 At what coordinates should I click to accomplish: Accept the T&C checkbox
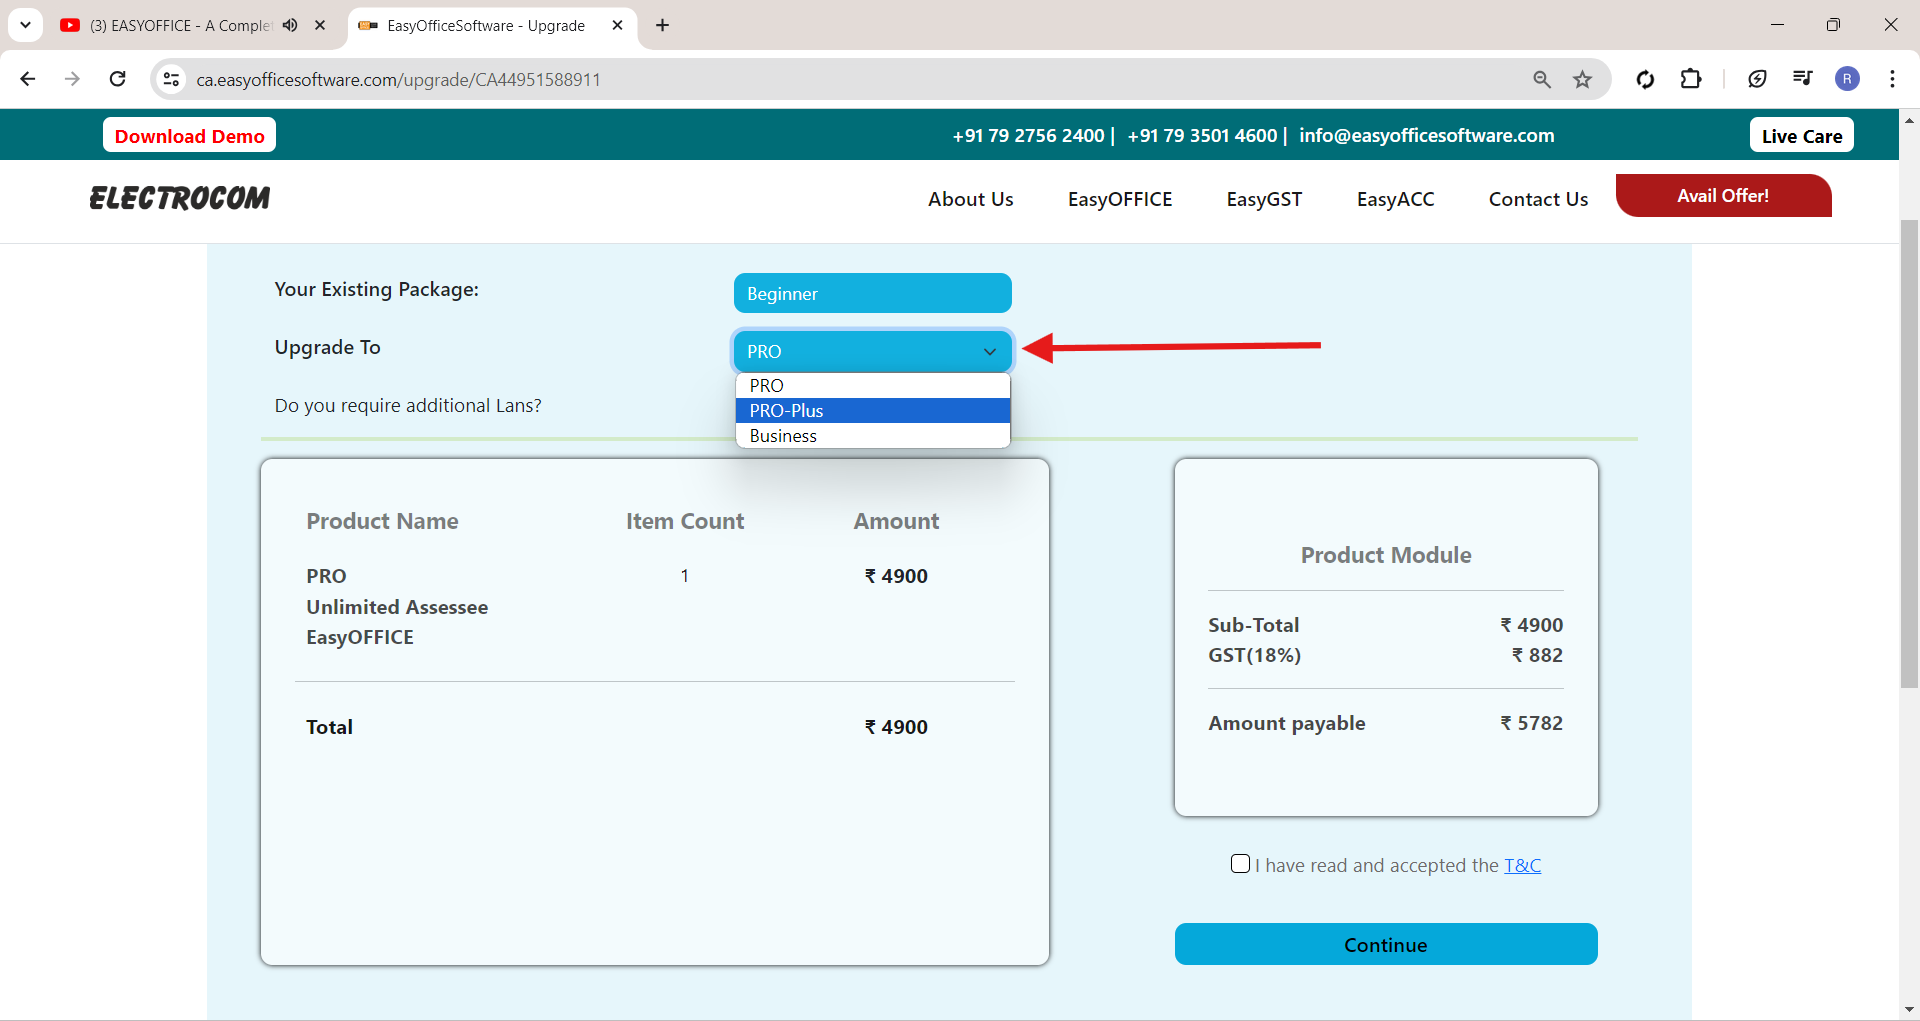tap(1240, 864)
